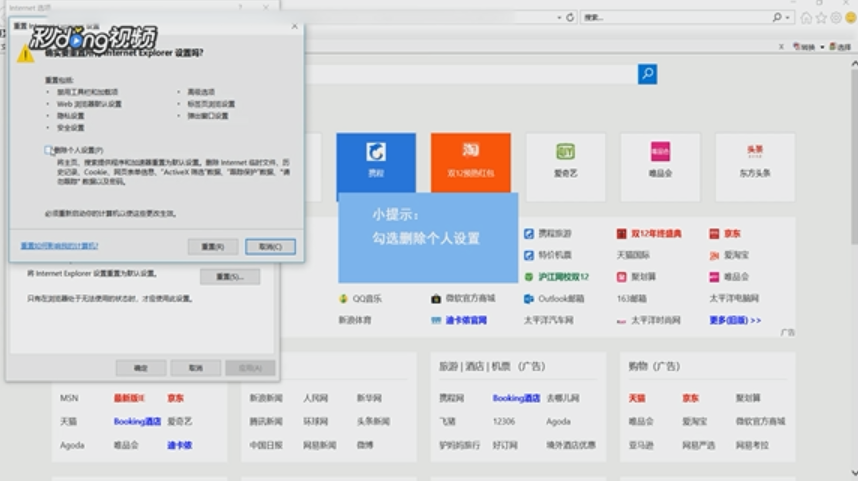Open the 境外酒店优惠 link
Screen dimensions: 858x481
[x=571, y=445]
